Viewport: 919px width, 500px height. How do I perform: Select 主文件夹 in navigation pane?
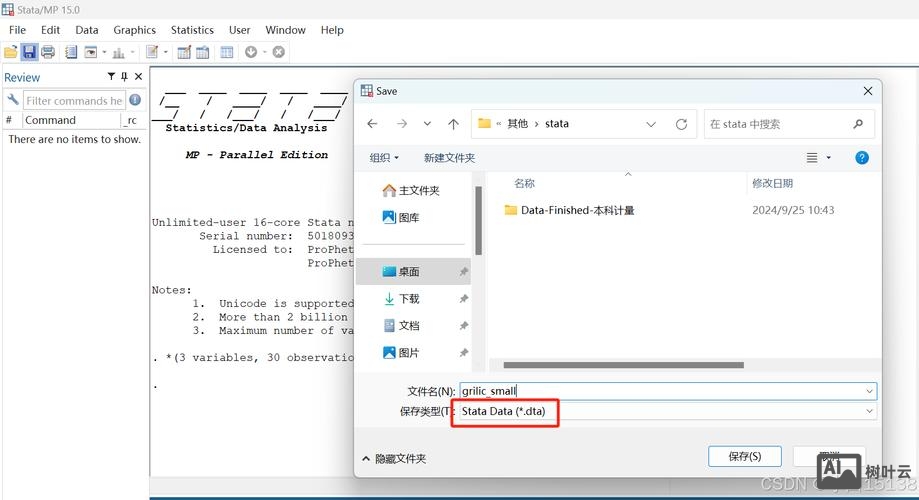pos(411,191)
